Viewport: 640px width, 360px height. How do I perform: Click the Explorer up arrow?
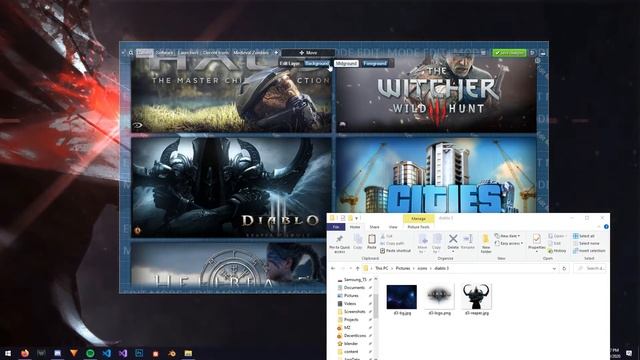coord(358,268)
